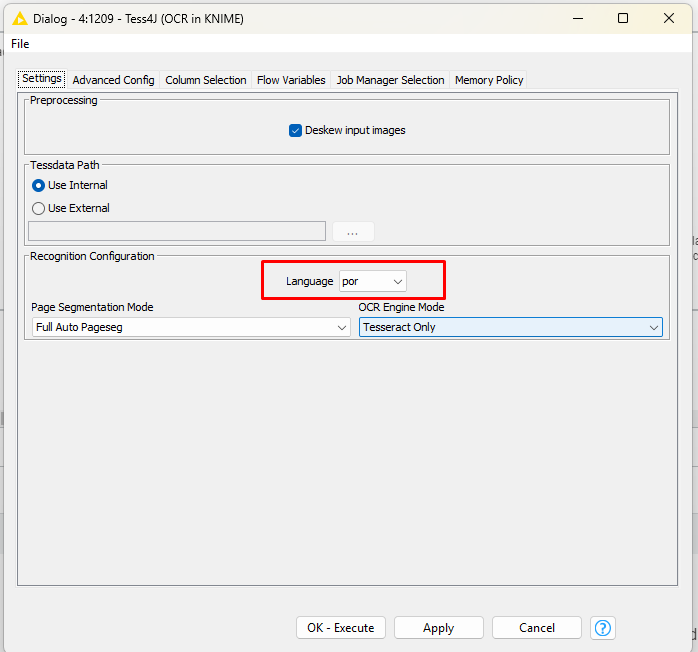Open the Language dropdown
Screen dimensions: 698x652
(373, 281)
